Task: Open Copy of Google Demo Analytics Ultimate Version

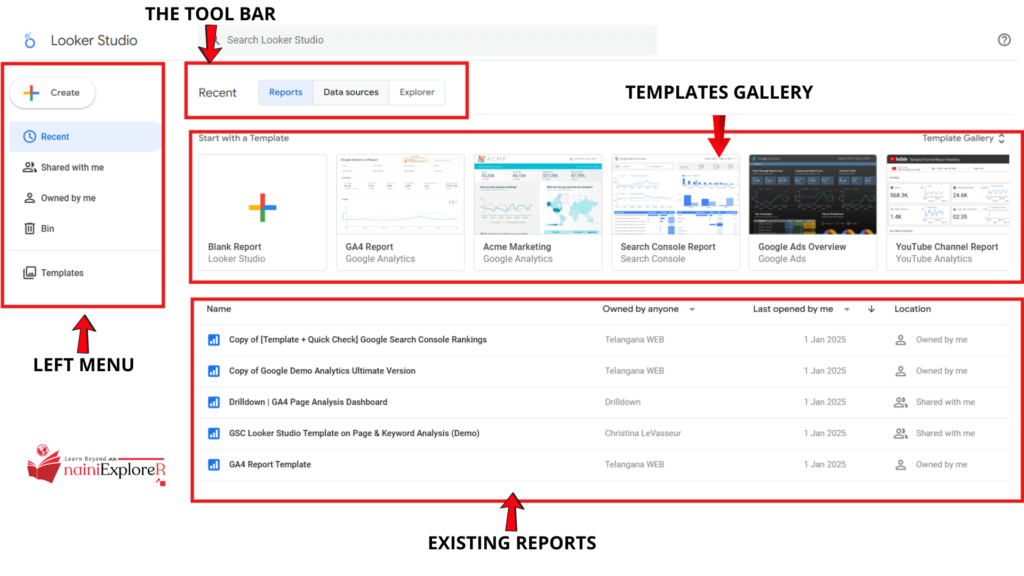Action: coord(322,371)
